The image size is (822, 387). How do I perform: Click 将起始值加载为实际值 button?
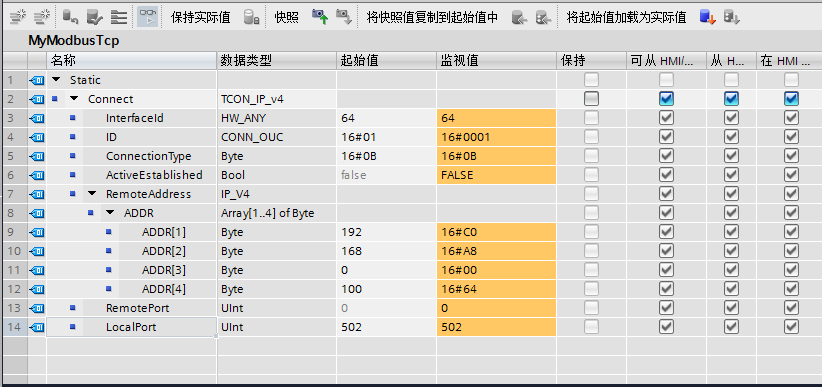pos(626,17)
